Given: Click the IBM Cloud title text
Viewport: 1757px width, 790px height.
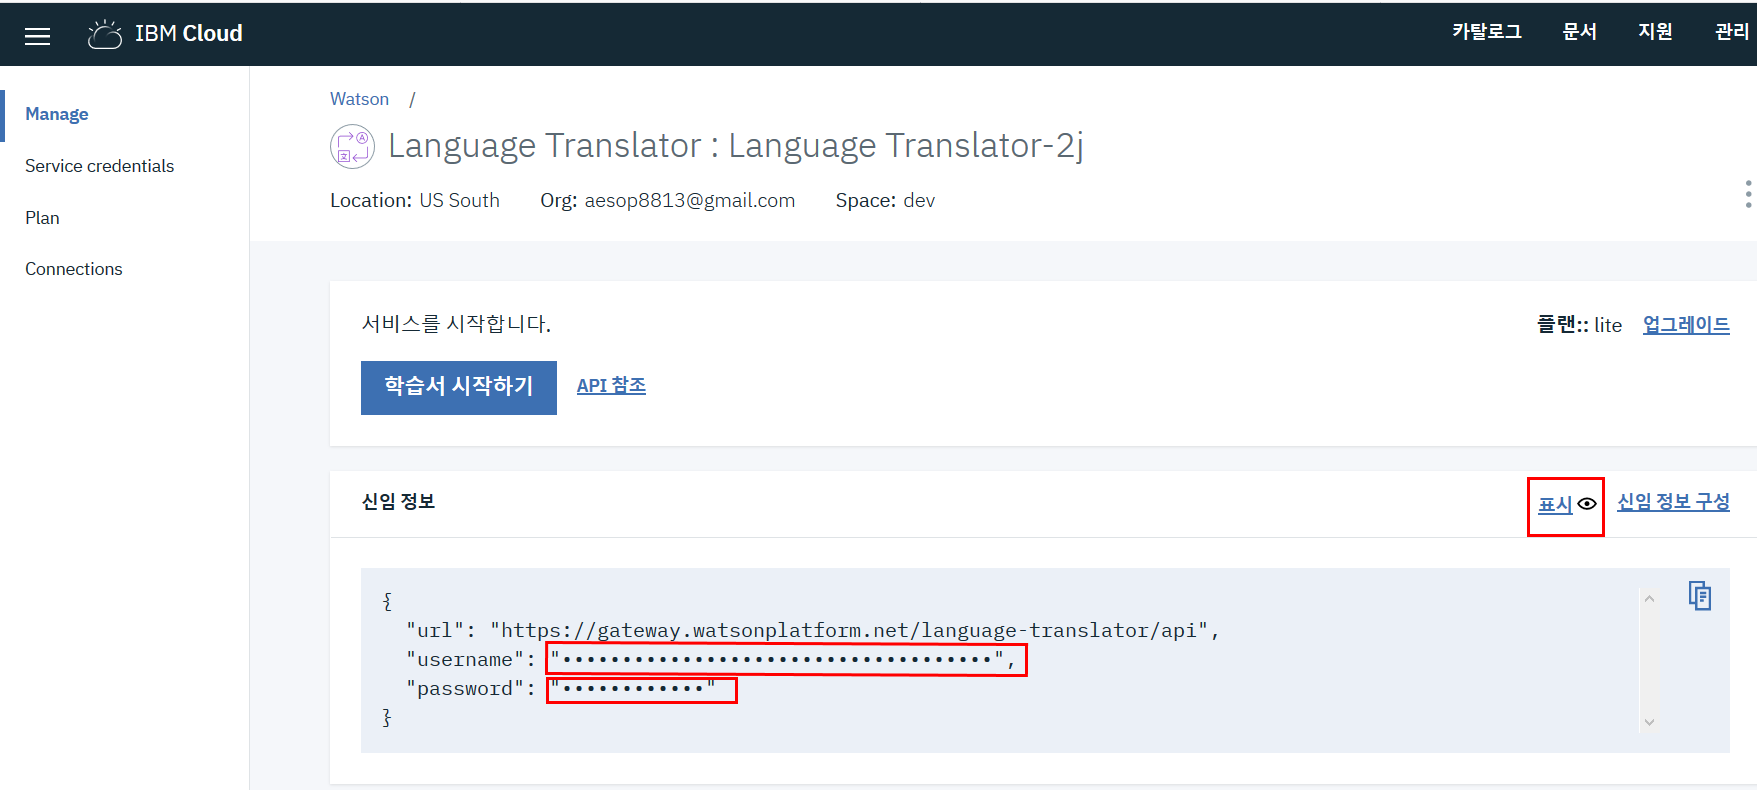Looking at the screenshot, I should (188, 34).
